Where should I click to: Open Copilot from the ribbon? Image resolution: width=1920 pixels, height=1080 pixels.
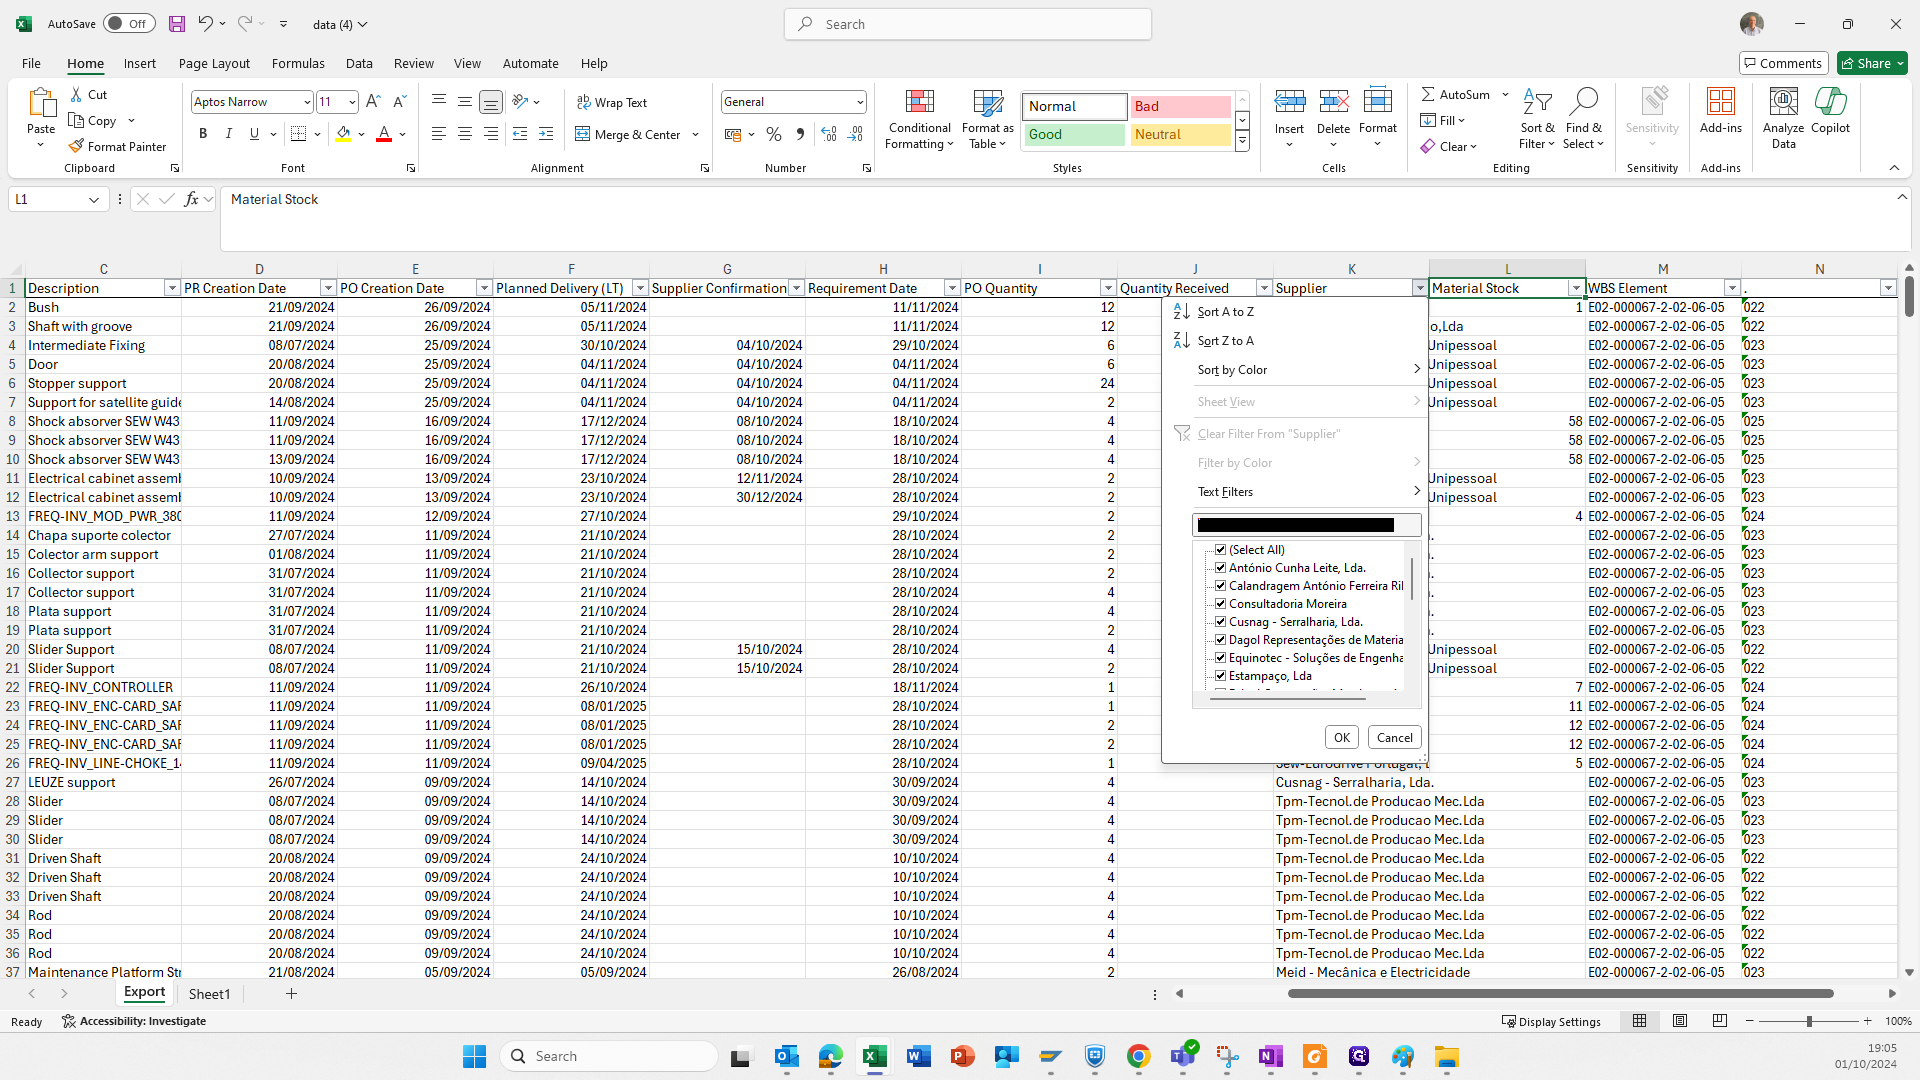tap(1830, 103)
